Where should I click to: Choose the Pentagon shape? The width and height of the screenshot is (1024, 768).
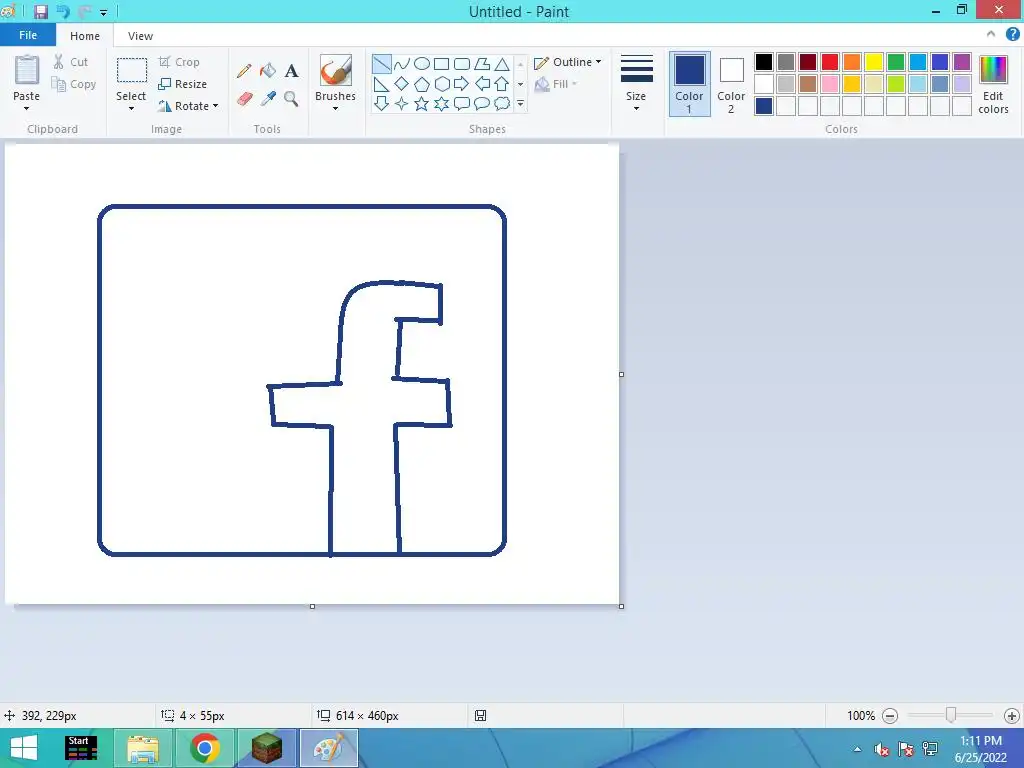click(422, 84)
